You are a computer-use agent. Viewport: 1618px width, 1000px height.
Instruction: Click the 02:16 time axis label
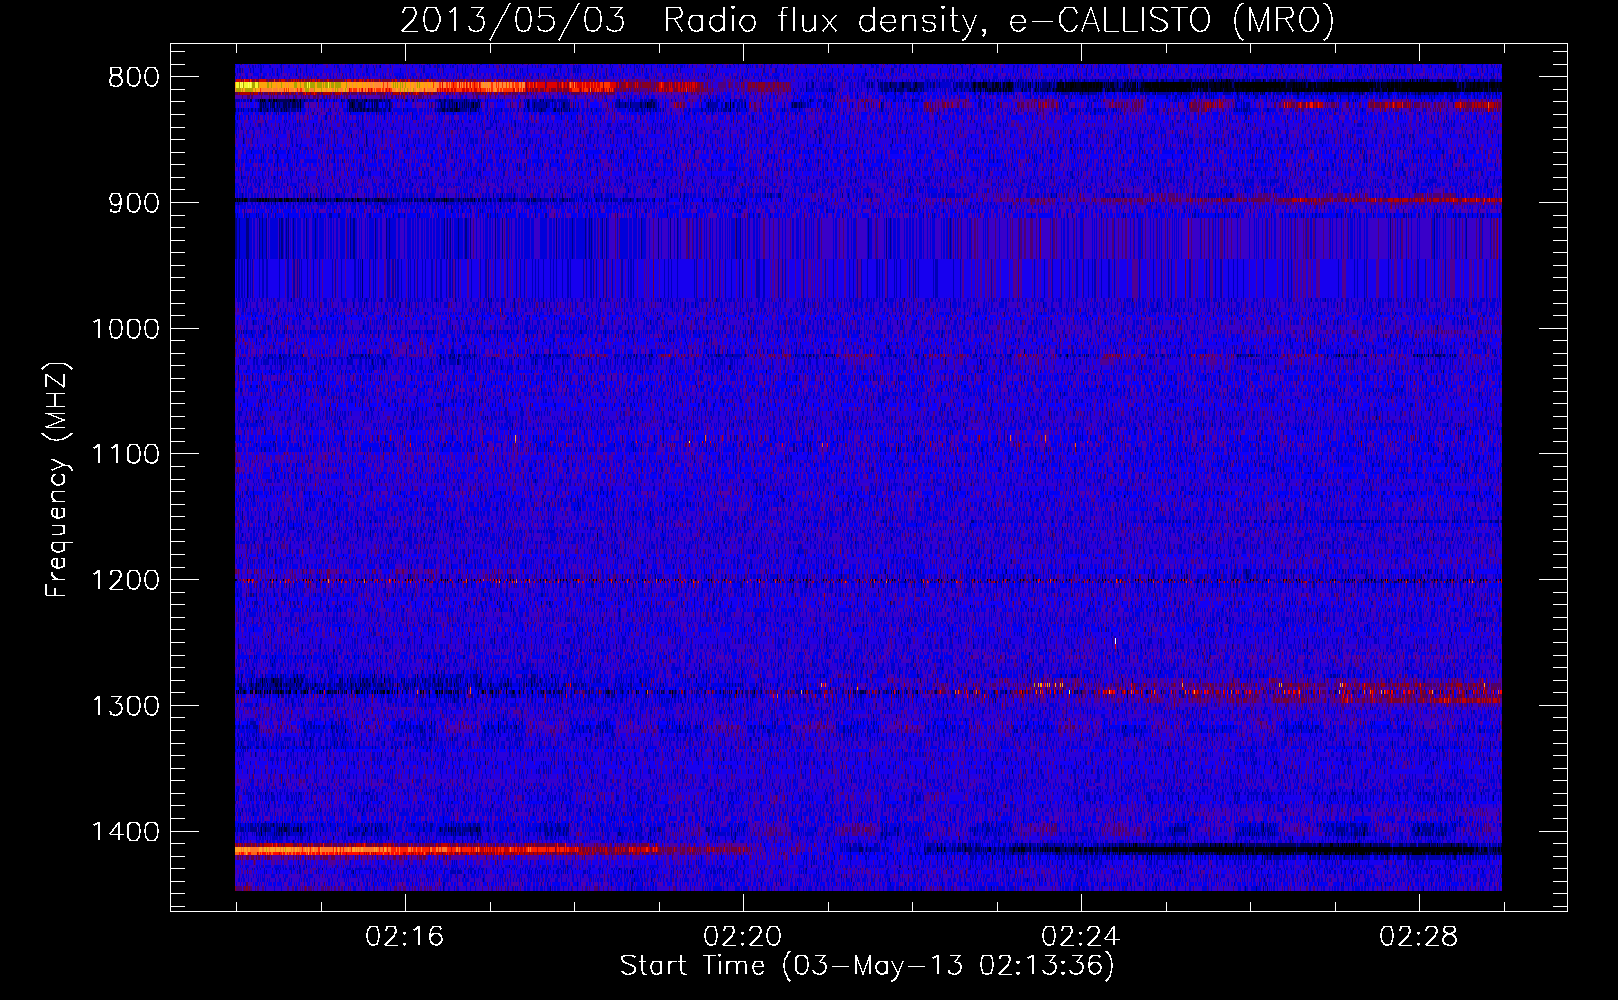405,937
